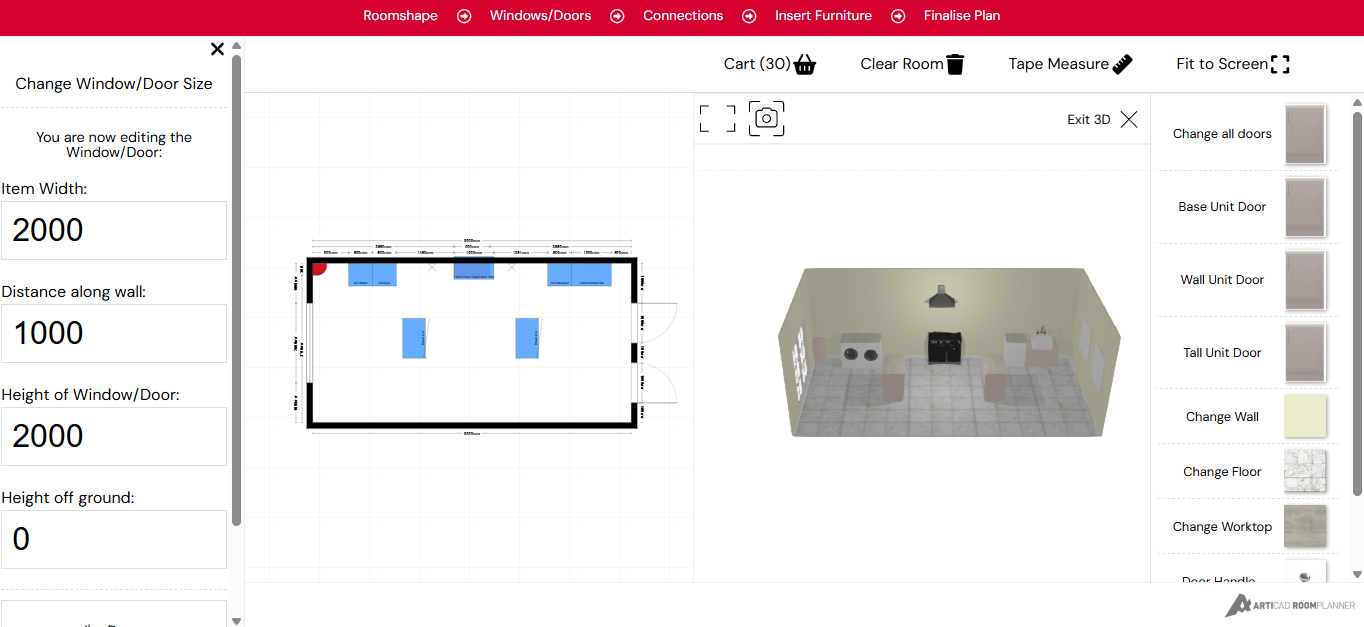
Task: Open the Finalise Plan step
Action: [961, 15]
